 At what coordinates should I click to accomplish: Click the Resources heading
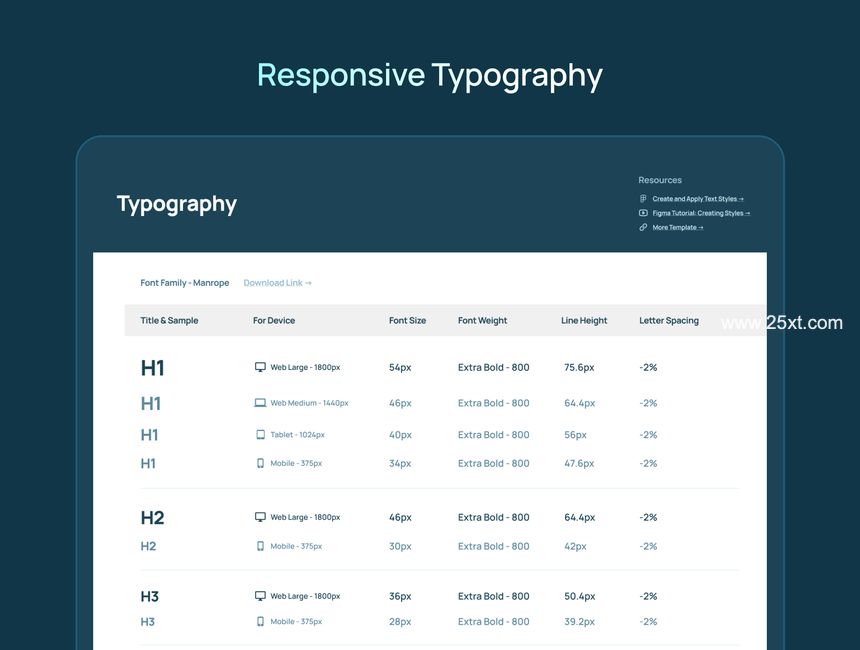[660, 180]
